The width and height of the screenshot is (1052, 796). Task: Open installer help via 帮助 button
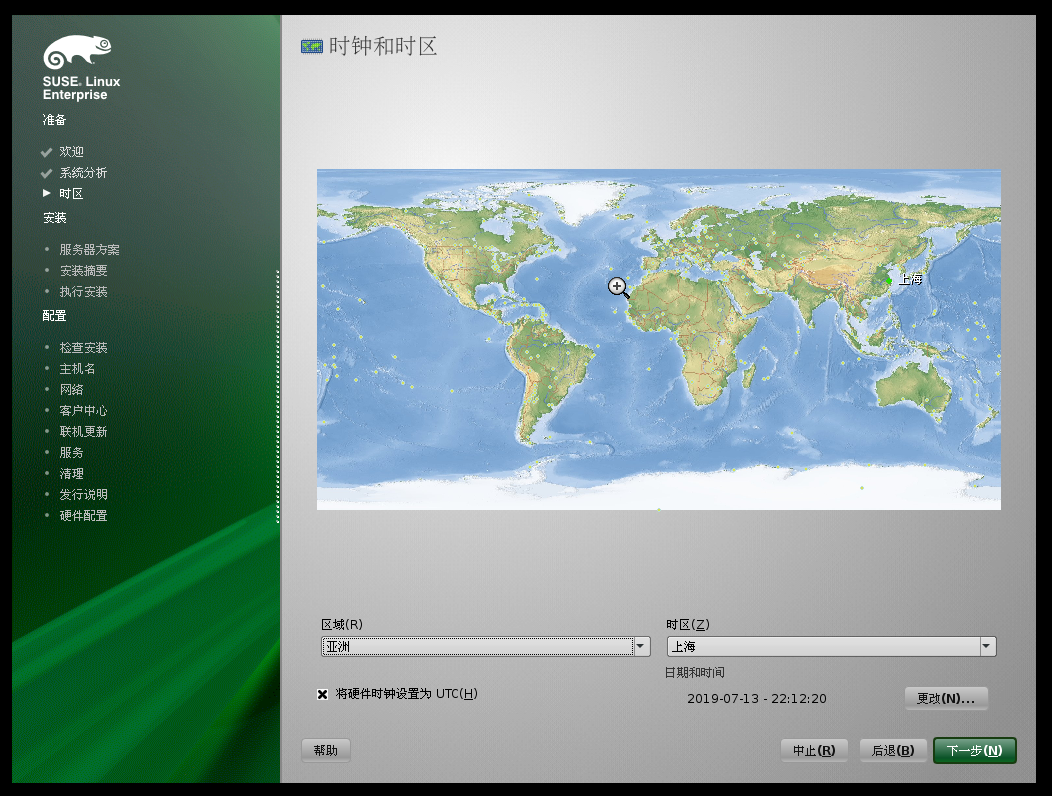(x=325, y=750)
